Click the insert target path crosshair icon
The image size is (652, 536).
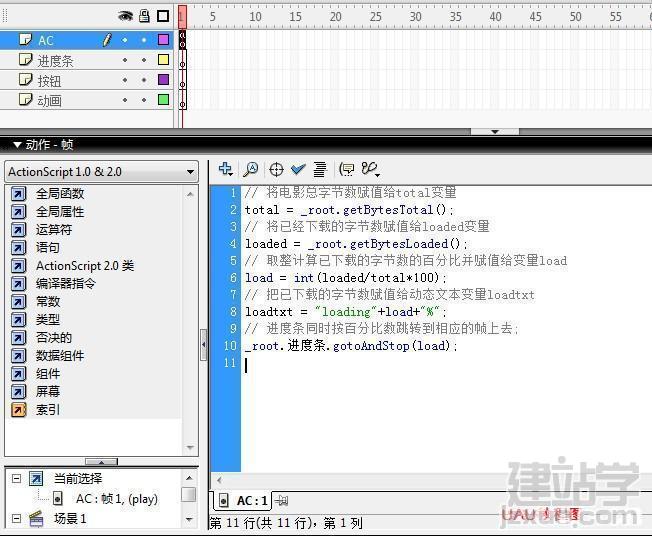point(276,169)
